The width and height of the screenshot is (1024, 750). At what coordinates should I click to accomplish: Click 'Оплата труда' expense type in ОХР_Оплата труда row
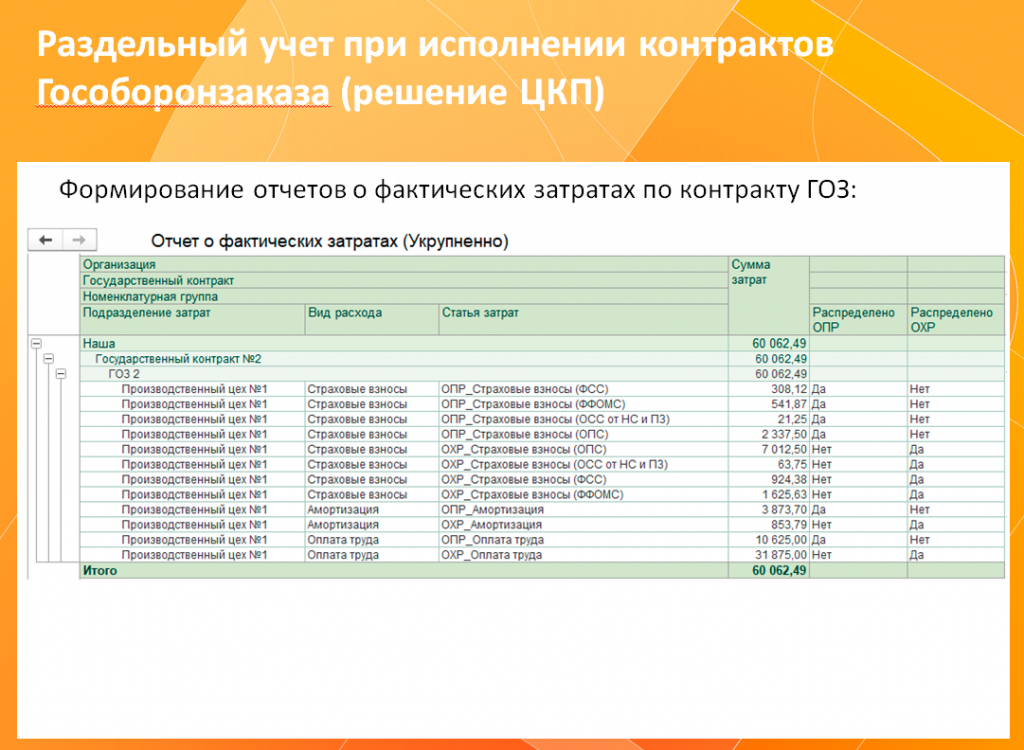(343, 555)
